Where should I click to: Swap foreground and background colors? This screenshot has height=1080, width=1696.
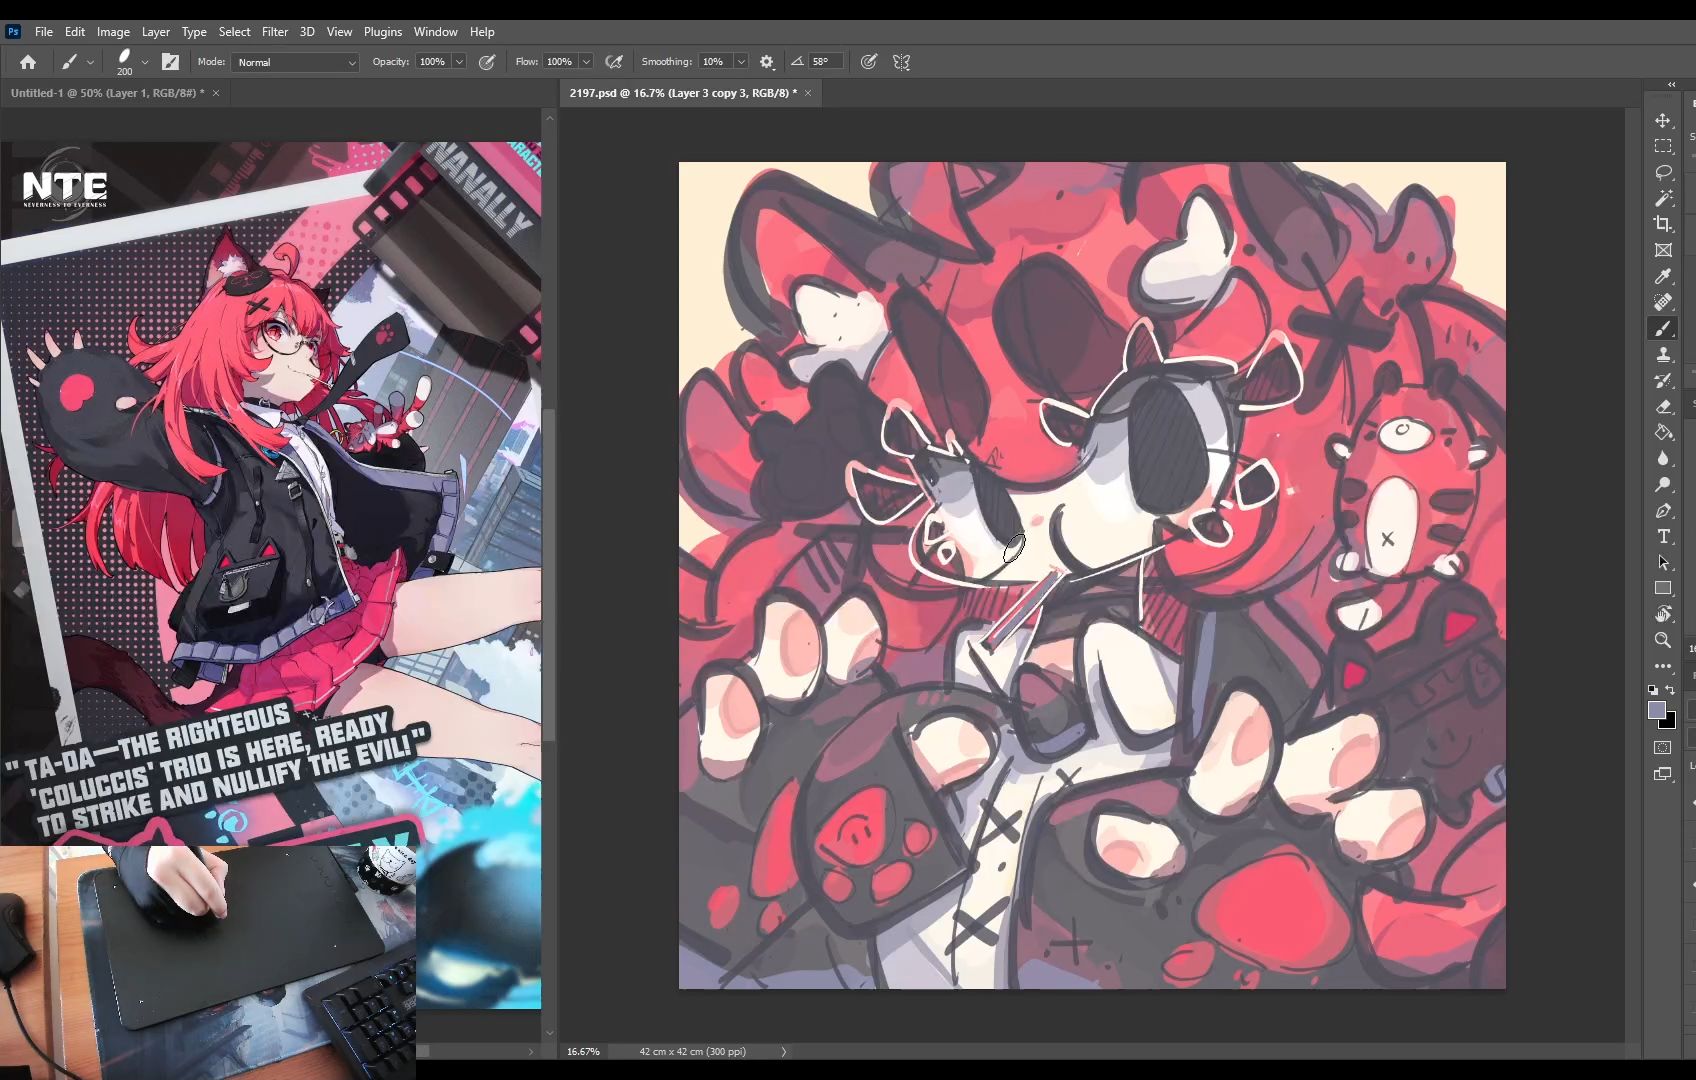1670,690
